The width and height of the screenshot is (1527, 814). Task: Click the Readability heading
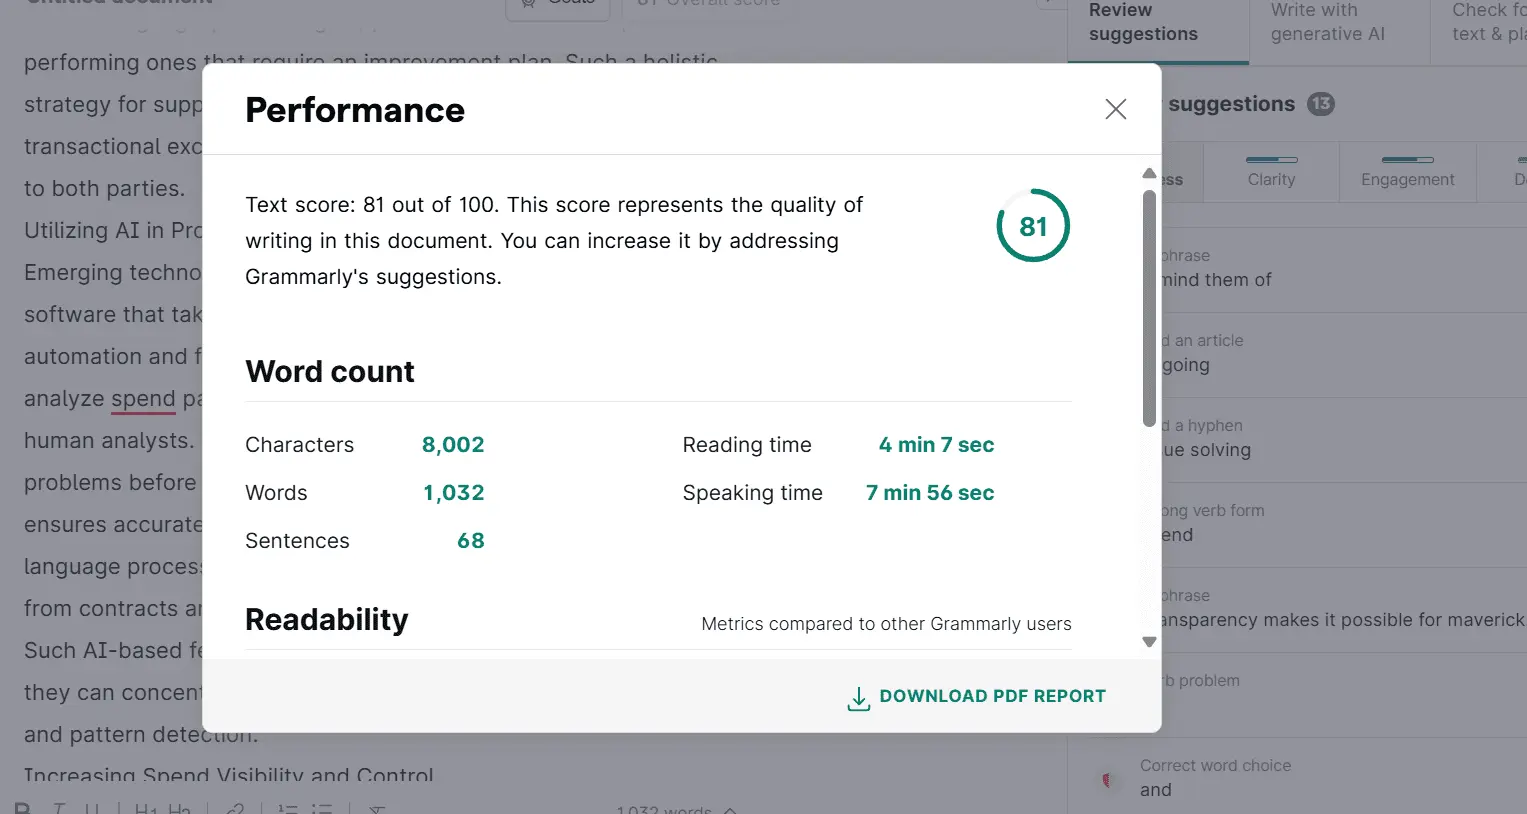[x=327, y=620]
